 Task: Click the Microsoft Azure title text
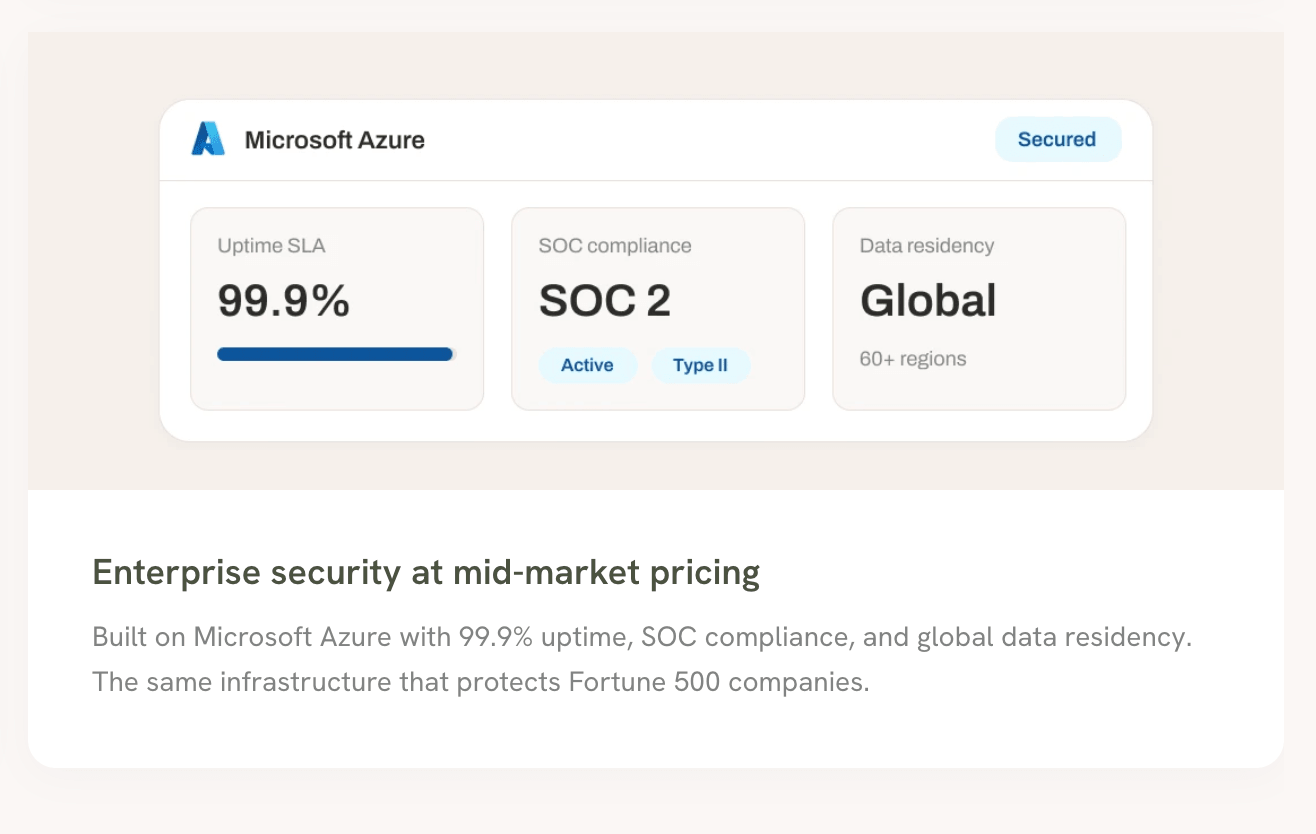coord(335,140)
